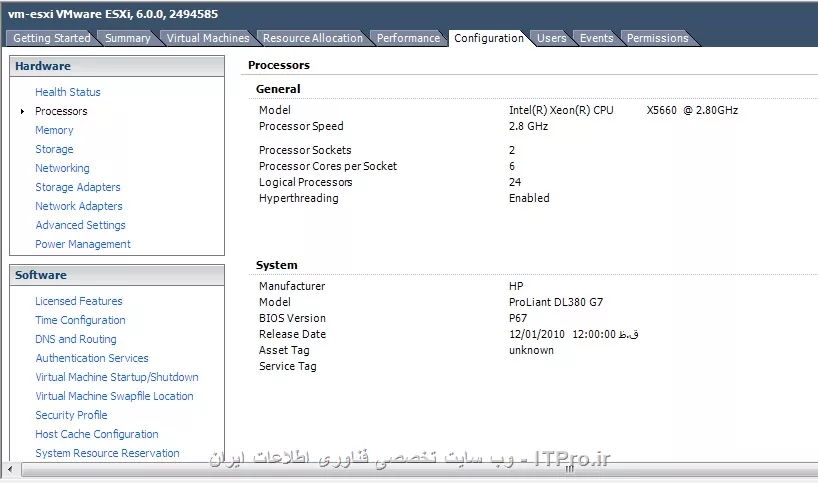This screenshot has height=483, width=818.
Task: Open Network Adapters settings
Action: tap(79, 206)
